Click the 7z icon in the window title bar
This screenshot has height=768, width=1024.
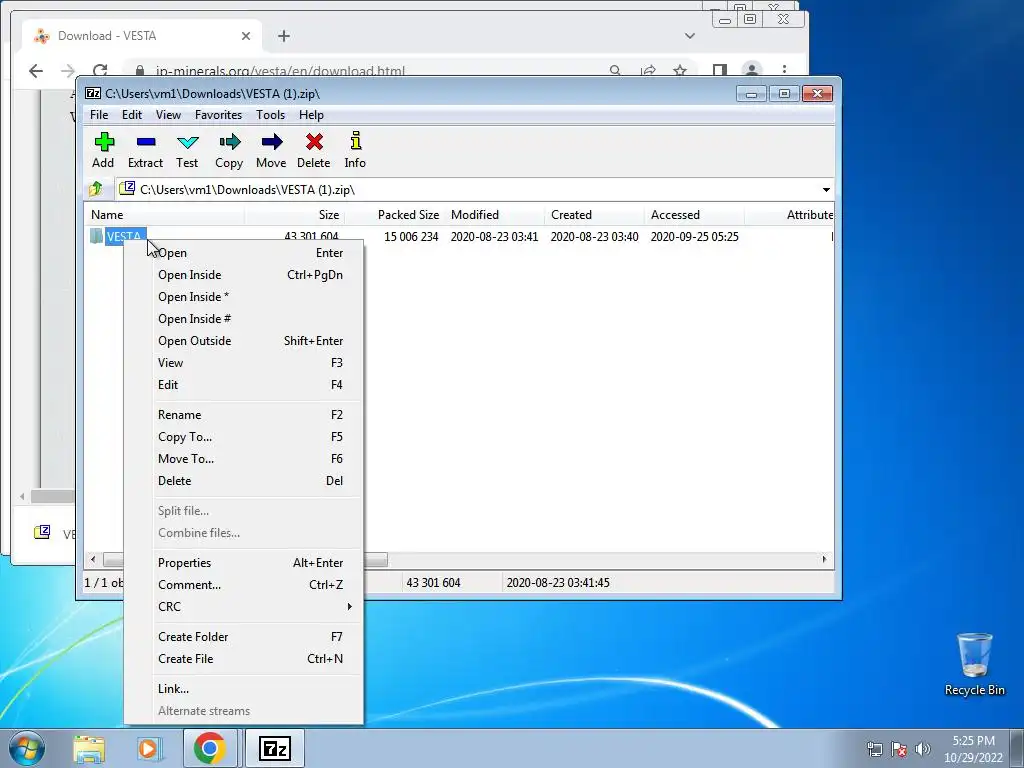coord(93,93)
